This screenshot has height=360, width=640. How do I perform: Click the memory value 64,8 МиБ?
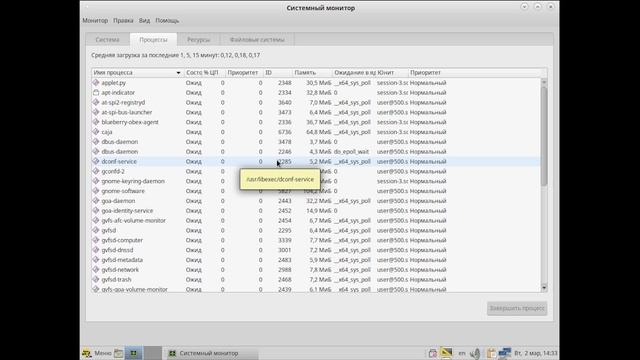318,132
